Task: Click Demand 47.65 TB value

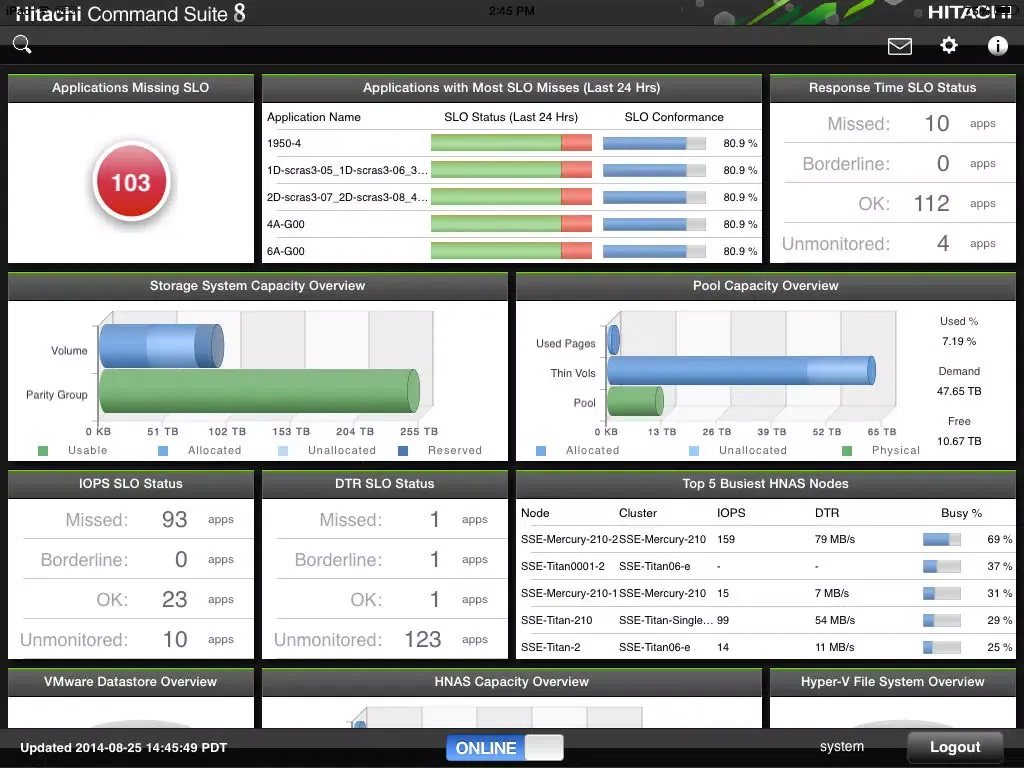Action: [x=959, y=391]
